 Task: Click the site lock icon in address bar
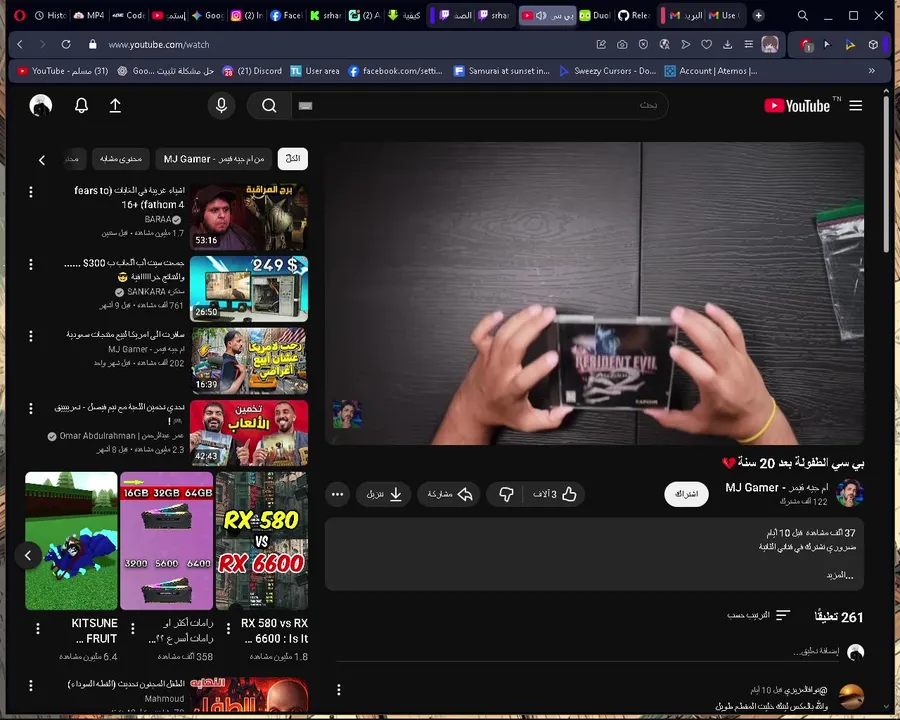(92, 44)
